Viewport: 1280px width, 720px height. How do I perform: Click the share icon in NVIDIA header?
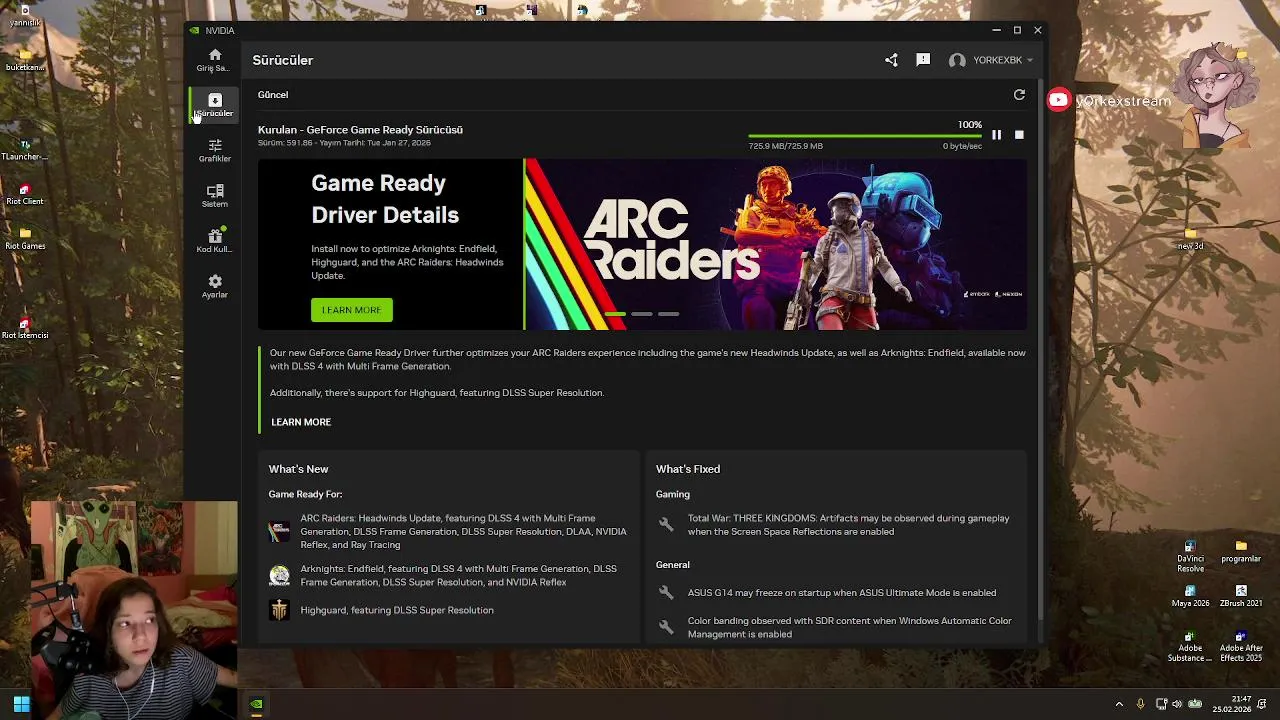click(x=891, y=60)
